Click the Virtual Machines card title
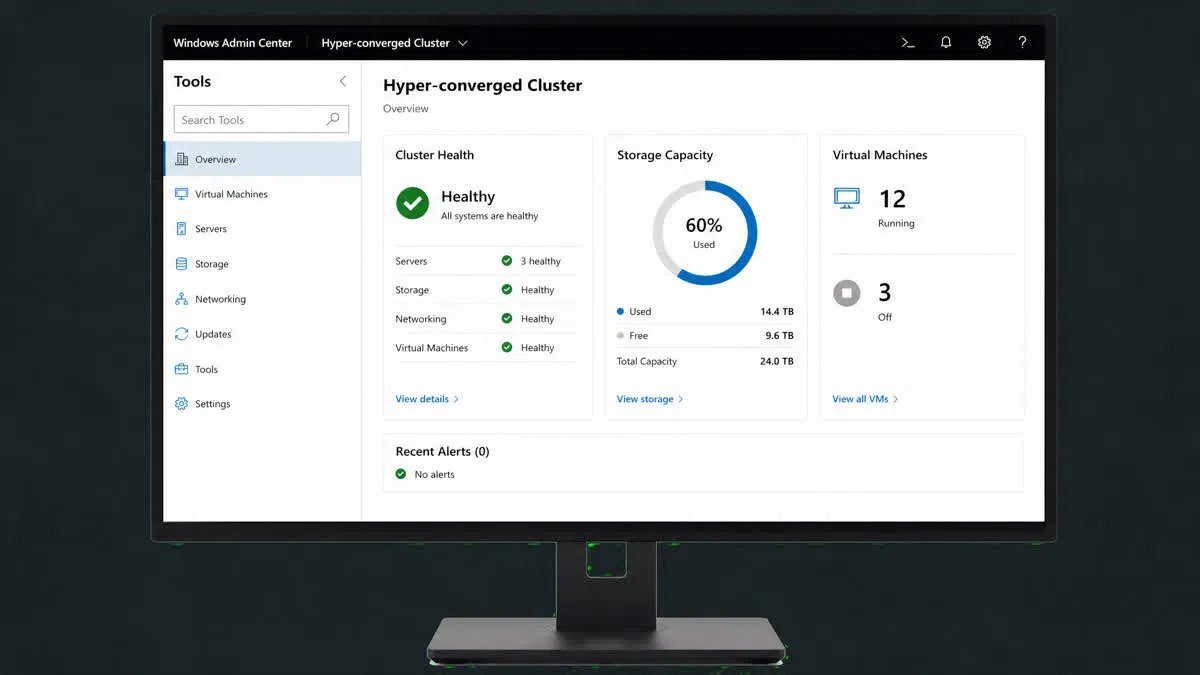The width and height of the screenshot is (1200, 675). 880,155
